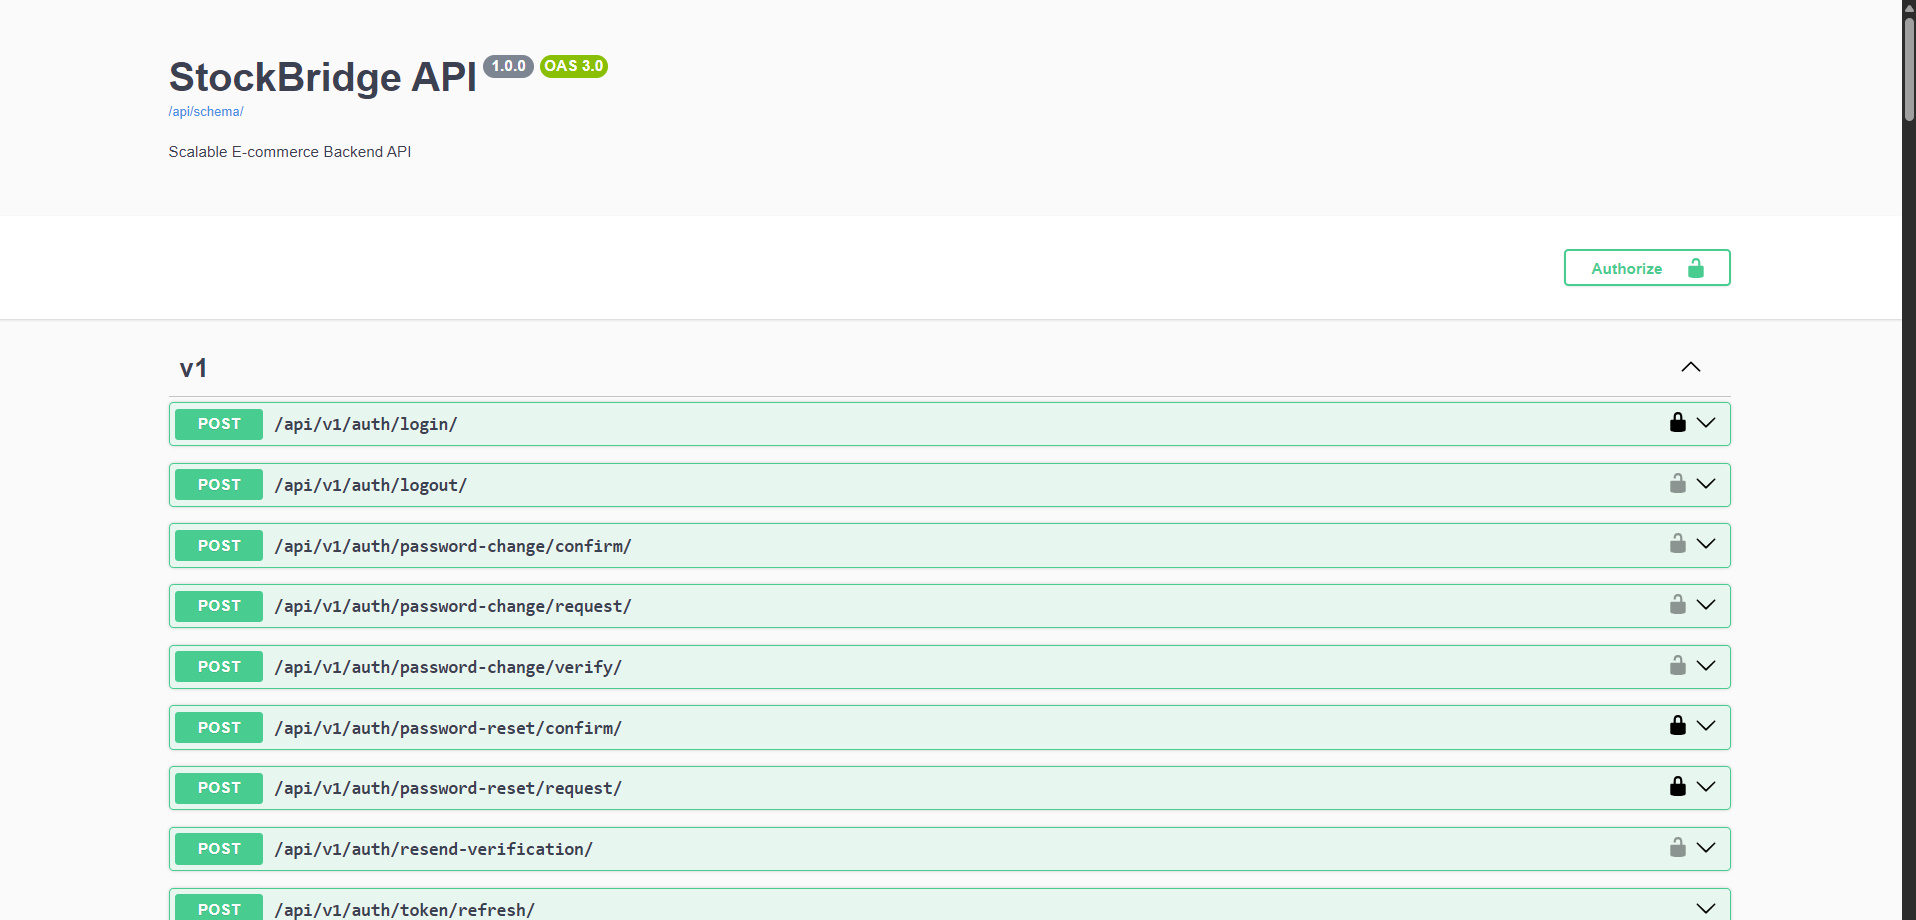
Task: Click the /api/v1/auth/password-change/verify/ path
Action: [x=448, y=667]
